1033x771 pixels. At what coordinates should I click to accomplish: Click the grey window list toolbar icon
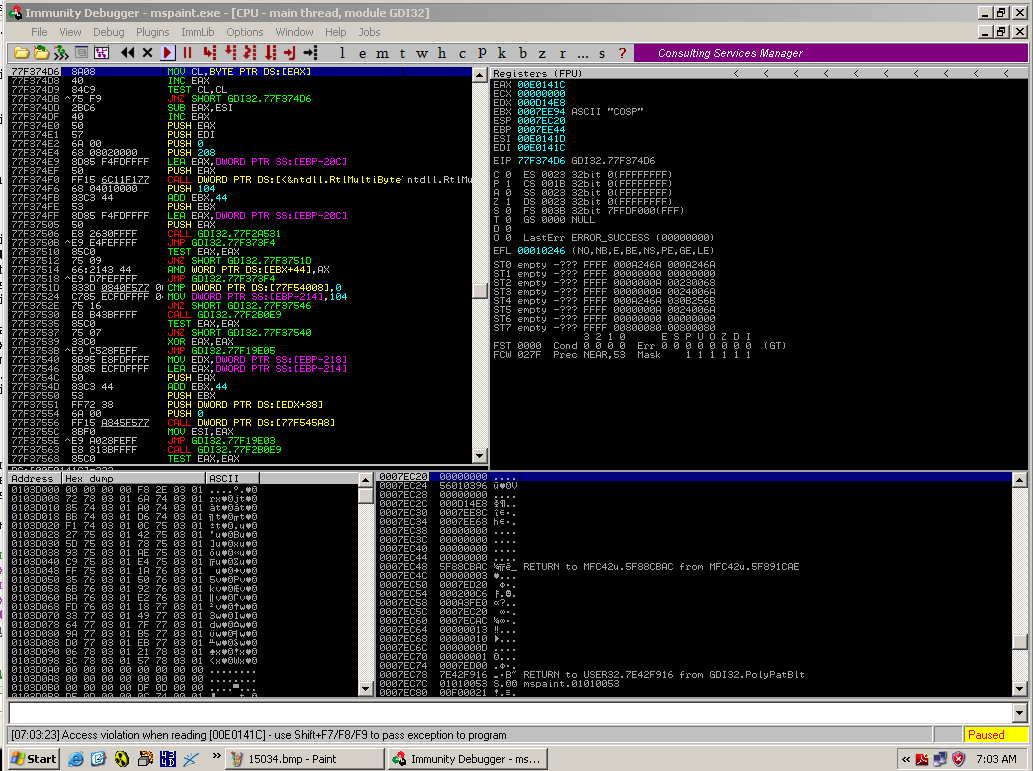pos(81,53)
